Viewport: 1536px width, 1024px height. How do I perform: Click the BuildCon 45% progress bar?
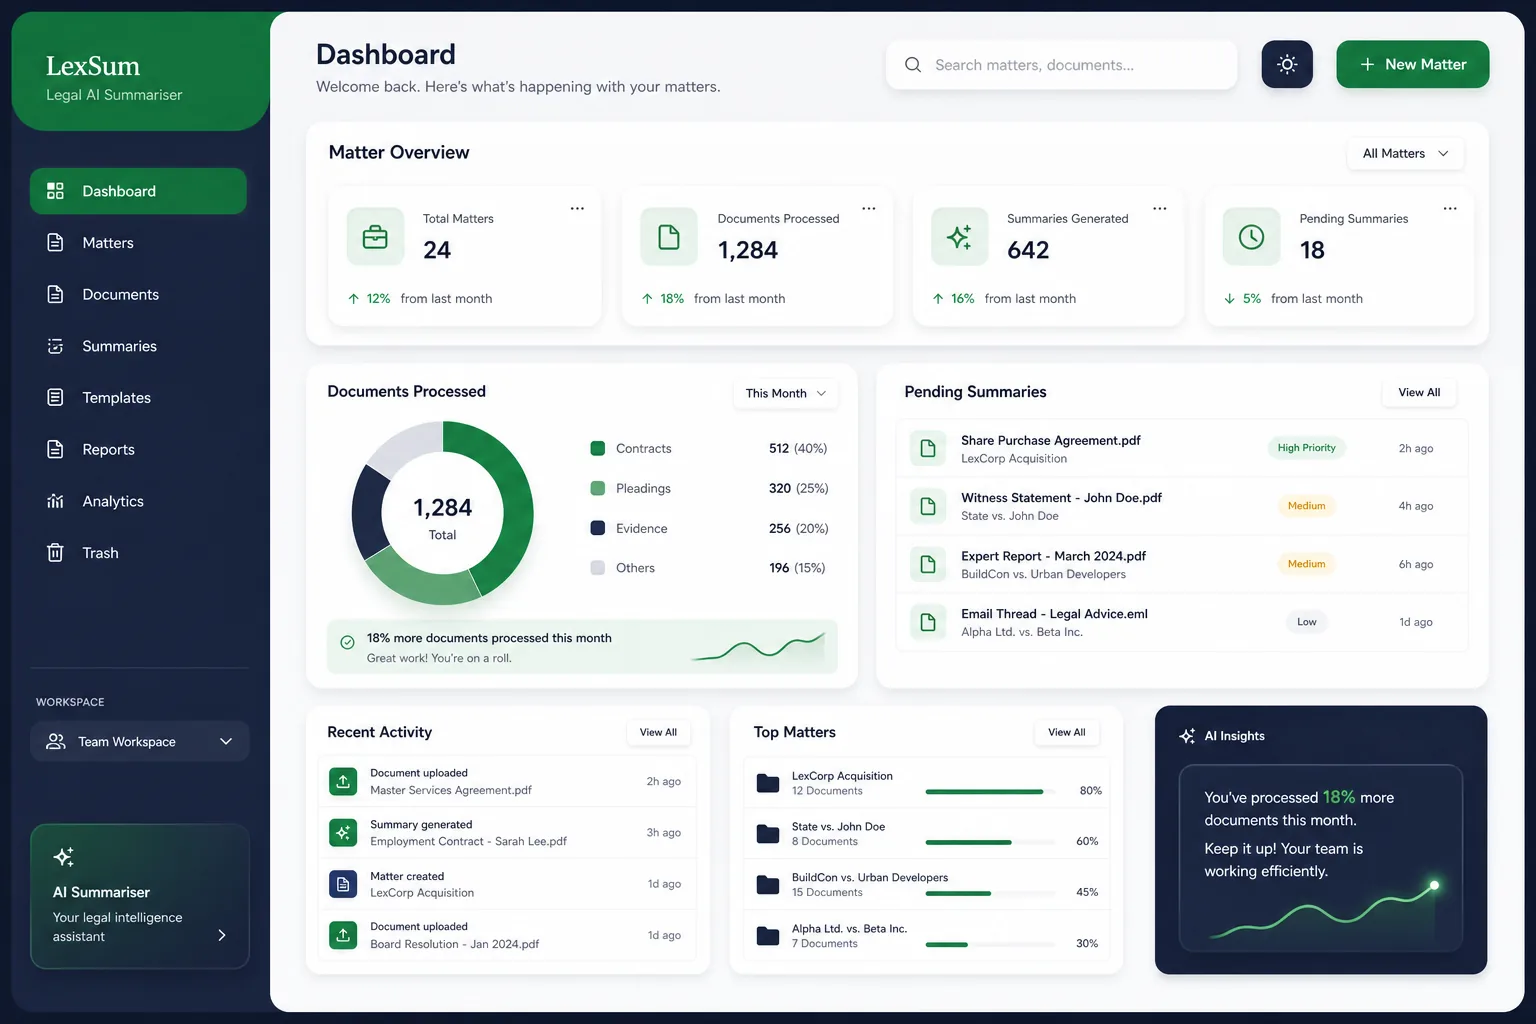990,893
